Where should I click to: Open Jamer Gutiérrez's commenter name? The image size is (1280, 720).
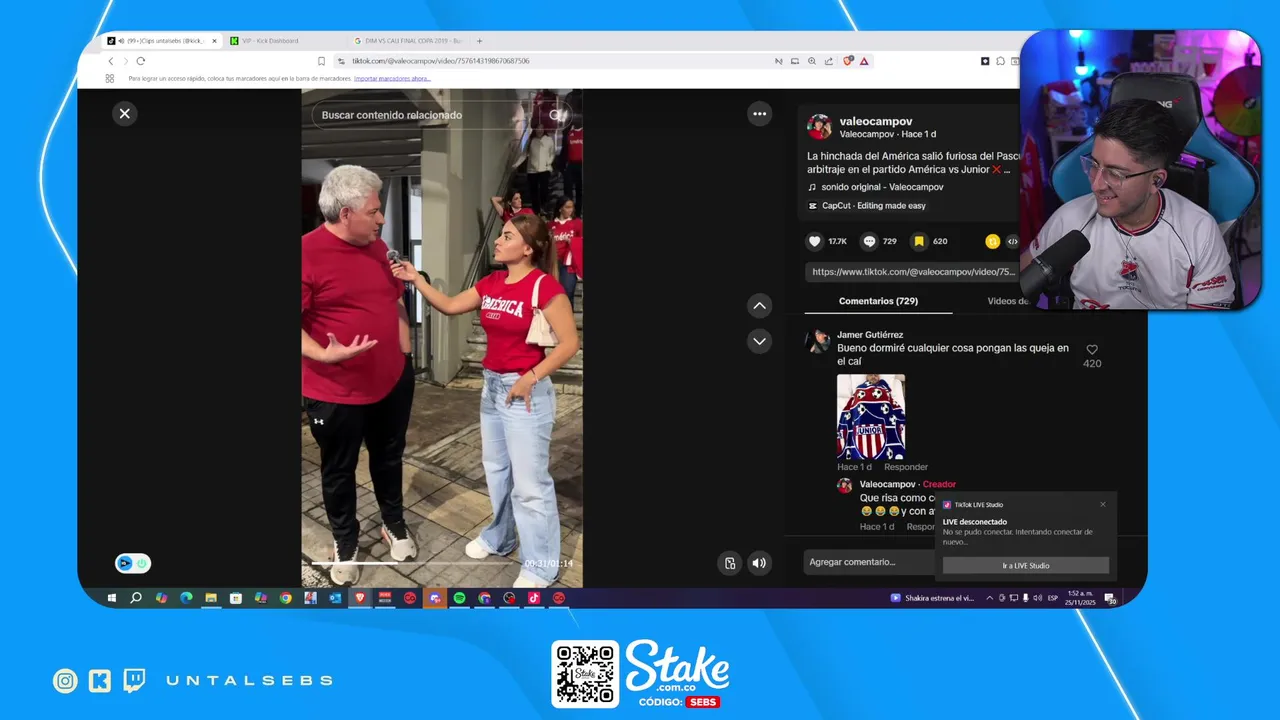(870, 335)
